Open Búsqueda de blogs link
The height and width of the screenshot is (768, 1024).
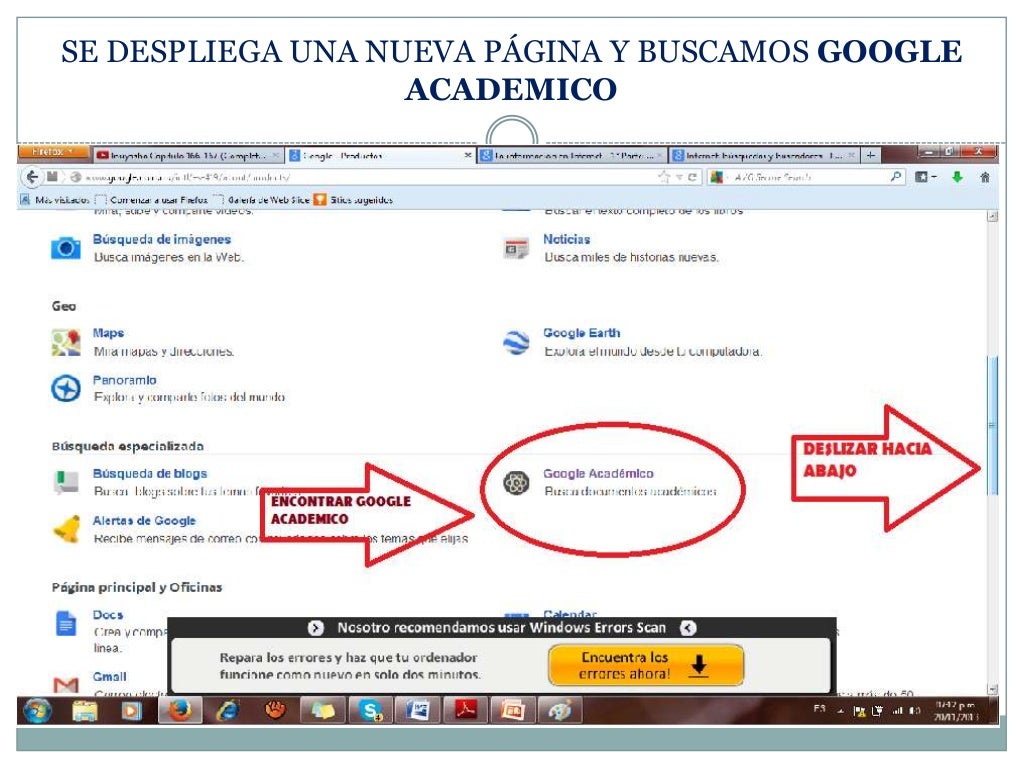coord(150,473)
